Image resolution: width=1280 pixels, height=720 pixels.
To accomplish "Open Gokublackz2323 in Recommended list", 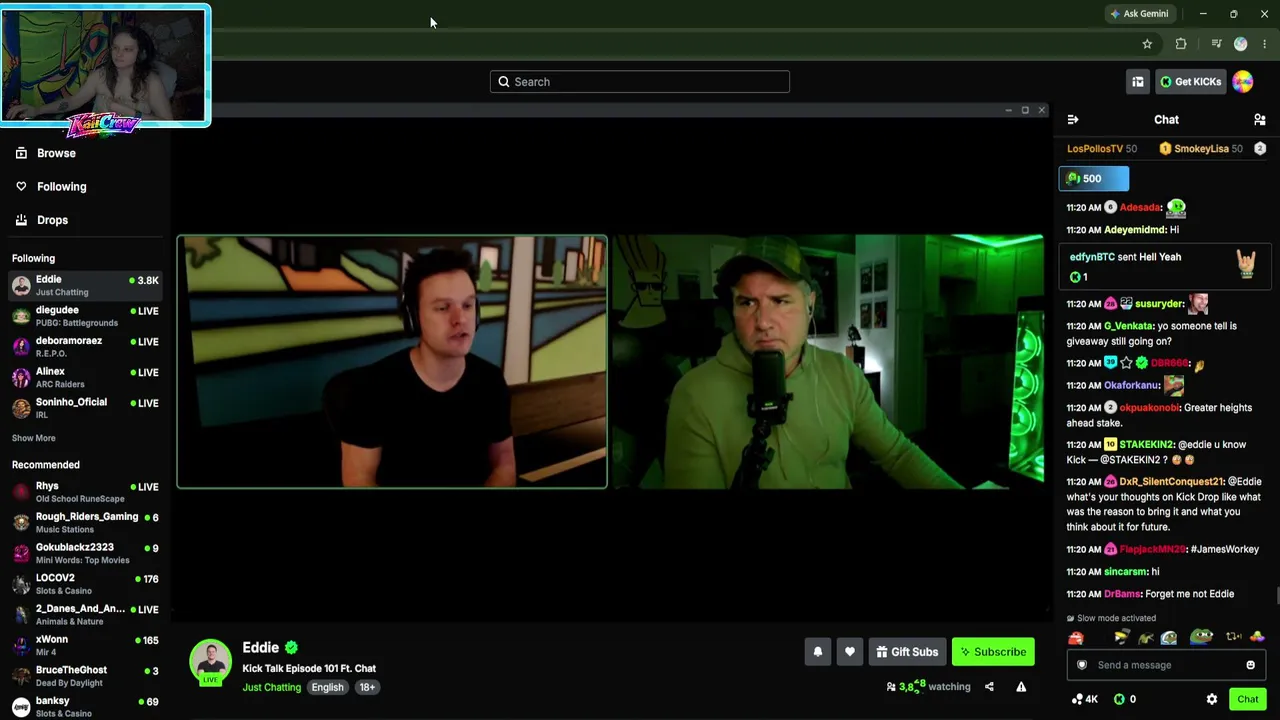I will [85, 554].
